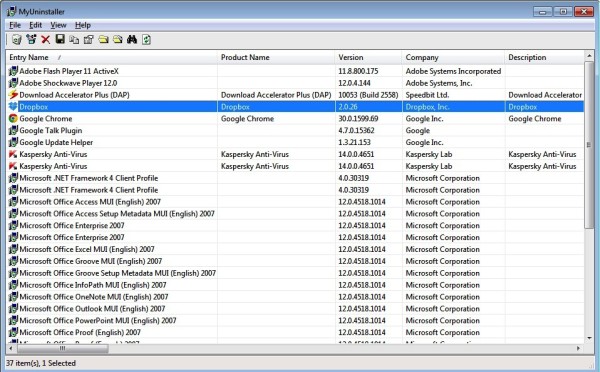Open the Edit menu
Viewport: 600px width, 372px height.
coord(36,25)
